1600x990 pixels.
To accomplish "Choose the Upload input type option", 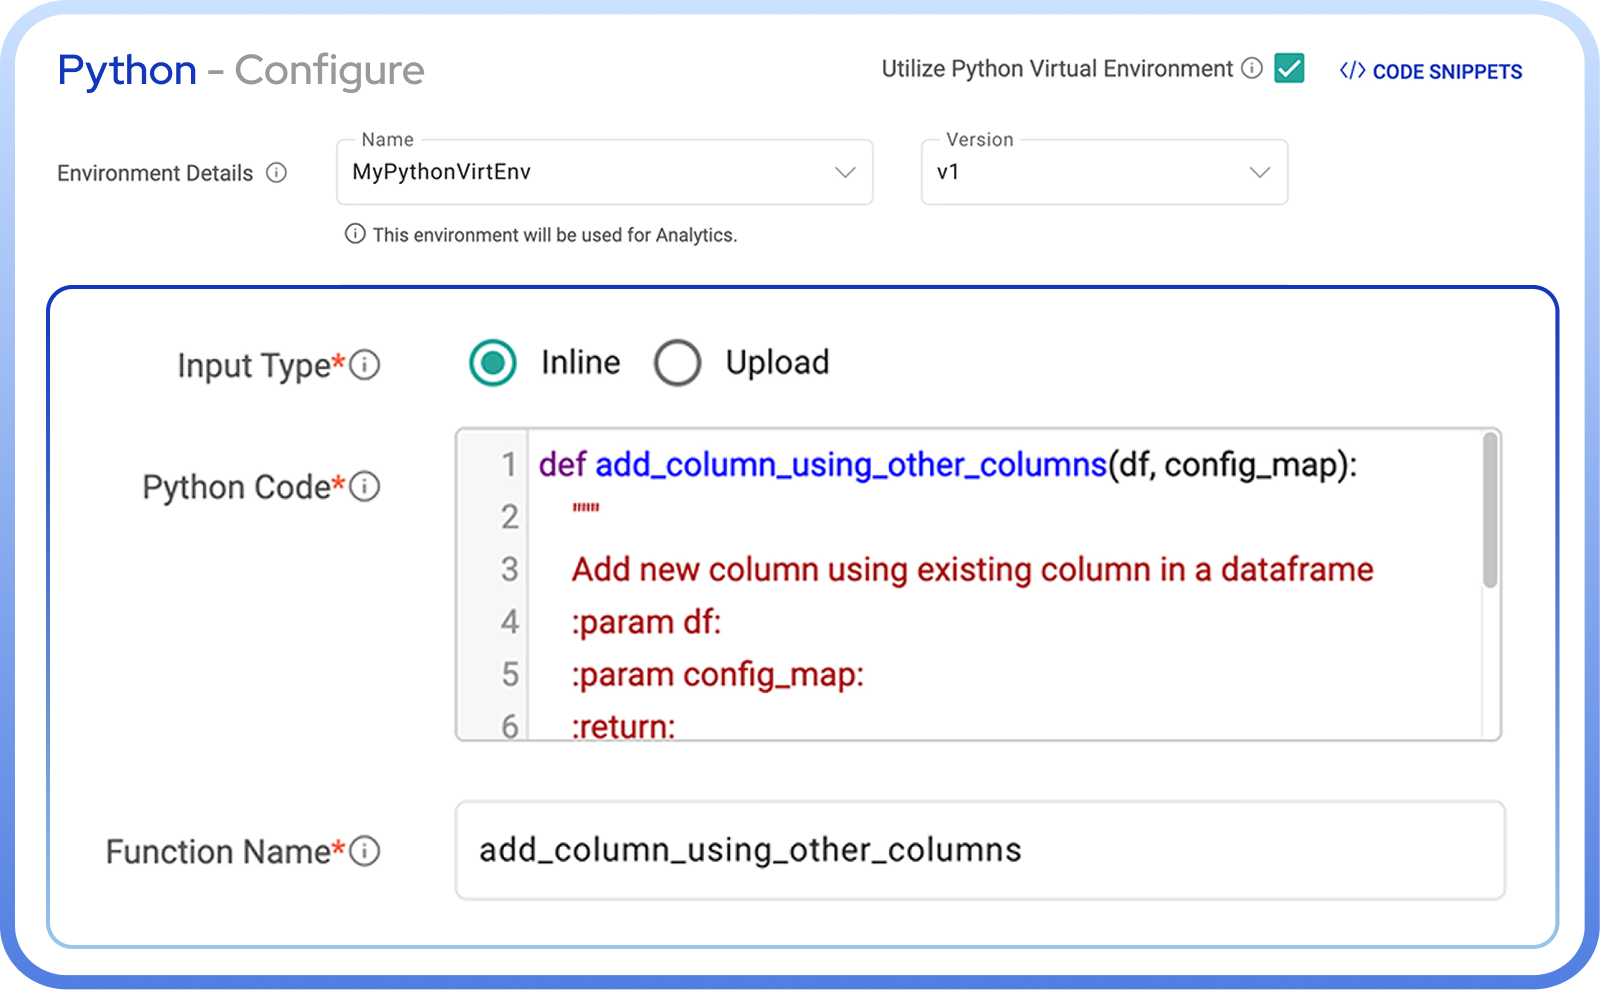I will (677, 363).
